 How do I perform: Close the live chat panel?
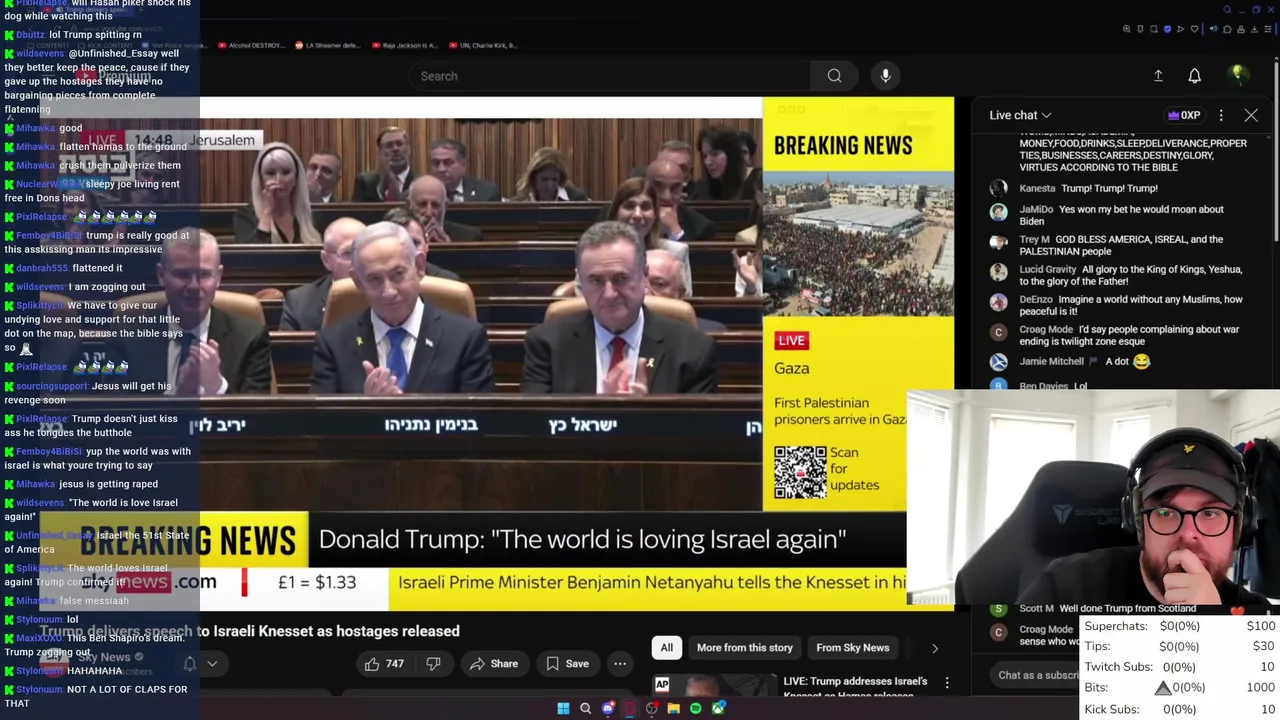pos(1251,115)
